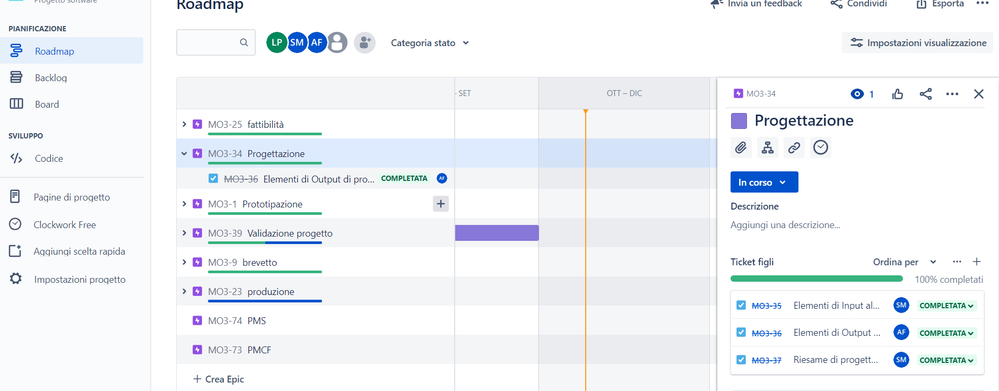999x391 pixels.
Task: Open MO3-35 COMPLETATA status dropdown
Action: [x=947, y=306]
